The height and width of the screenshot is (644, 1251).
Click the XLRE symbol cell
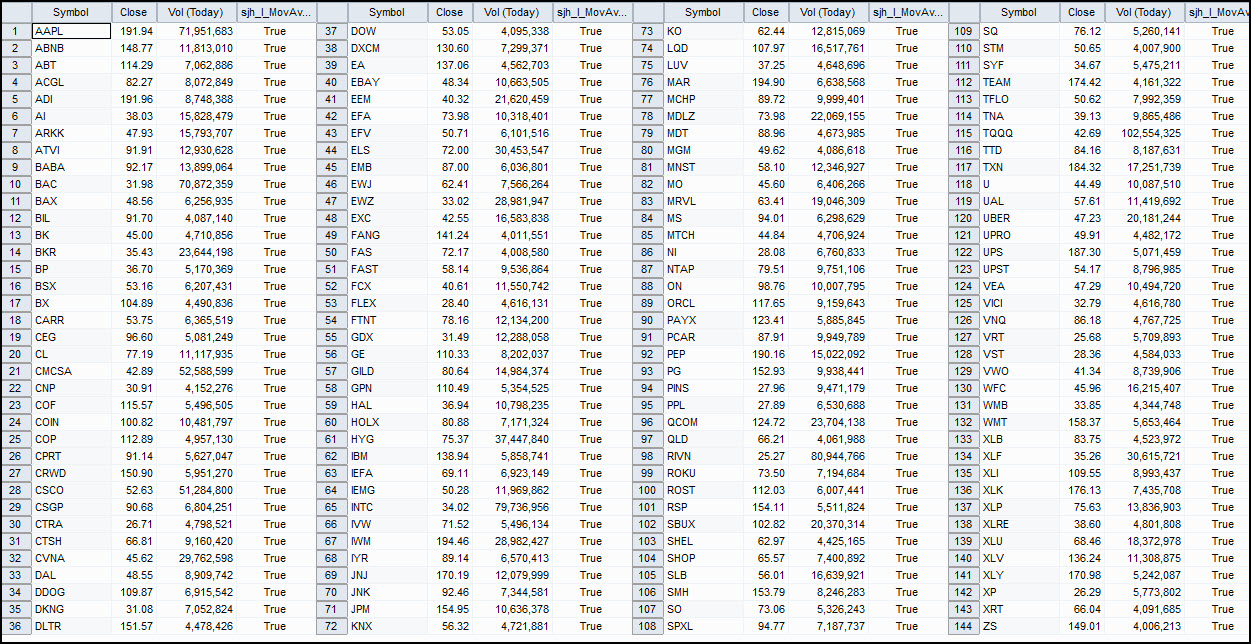pyautogui.click(x=1019, y=524)
